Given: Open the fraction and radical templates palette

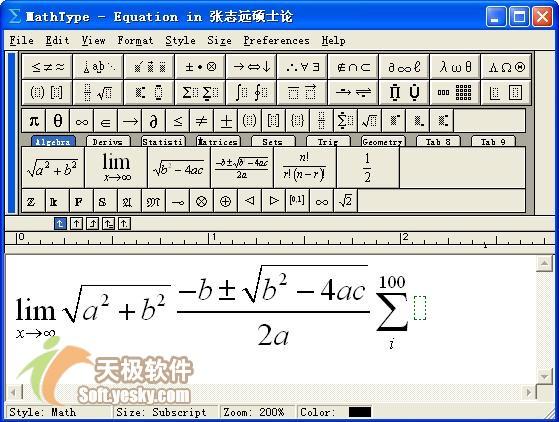Looking at the screenshot, I should pyautogui.click(x=98, y=93).
